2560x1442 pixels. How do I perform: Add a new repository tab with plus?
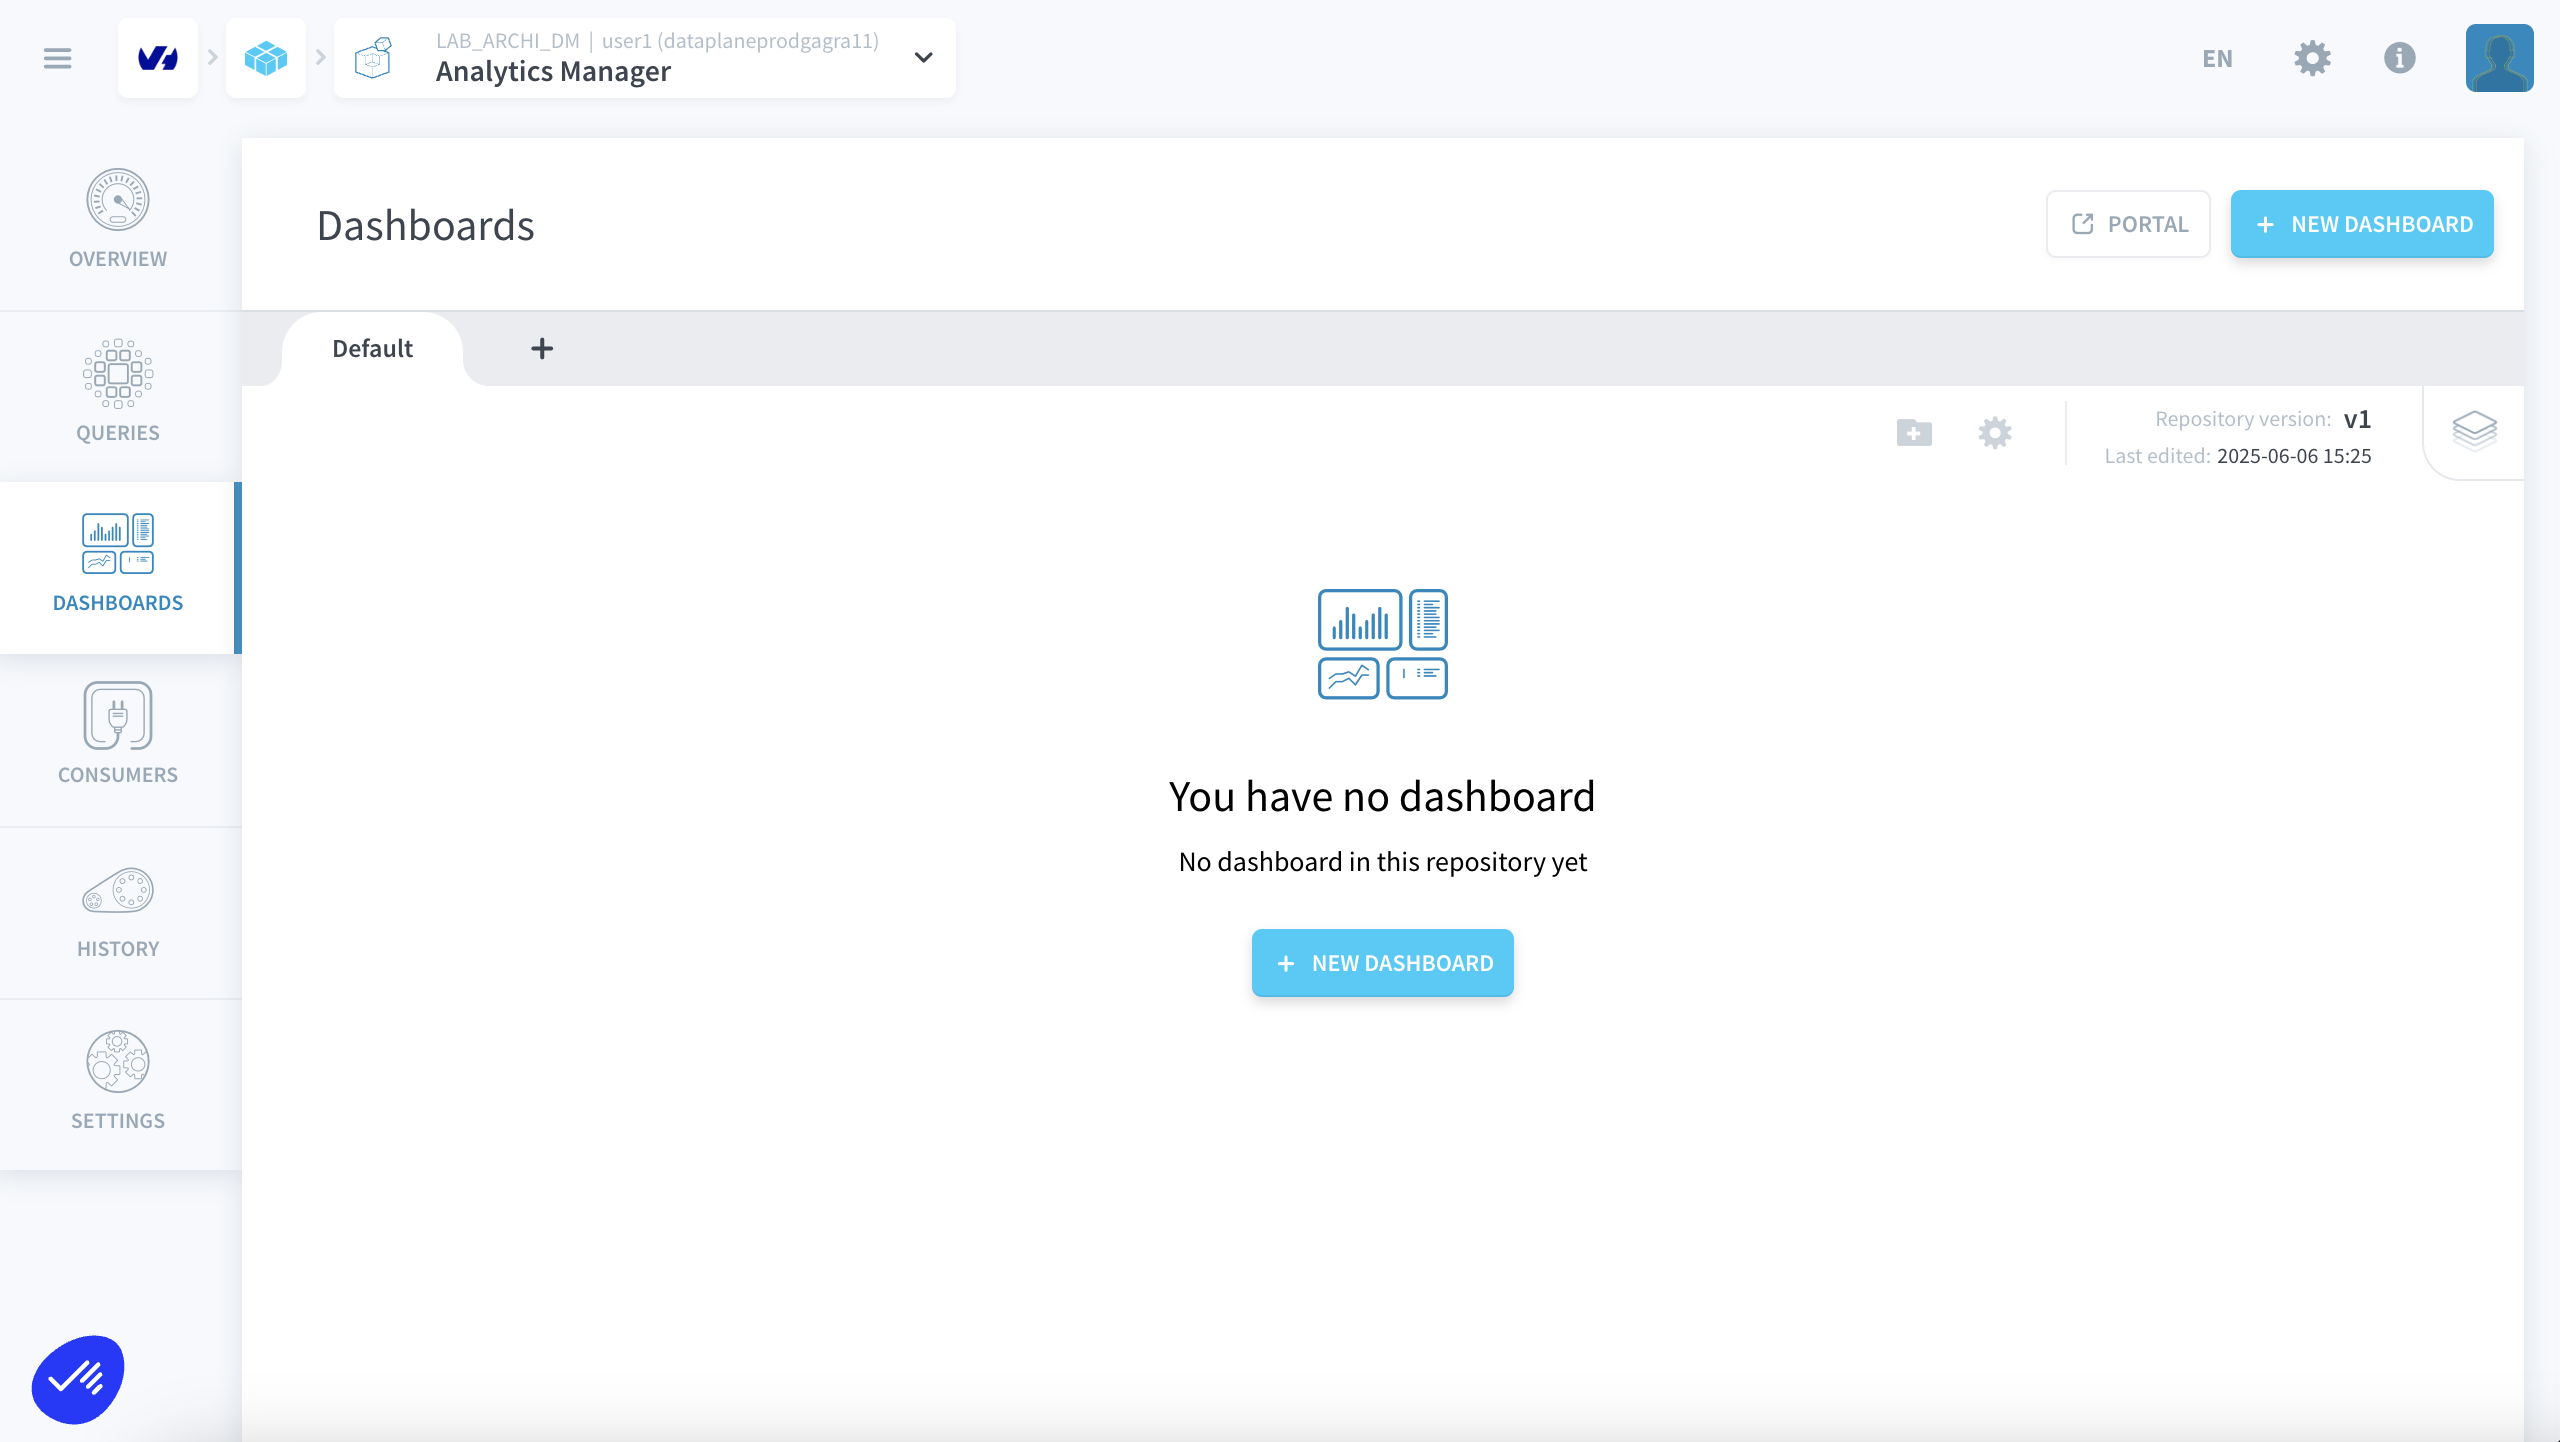coord(542,348)
